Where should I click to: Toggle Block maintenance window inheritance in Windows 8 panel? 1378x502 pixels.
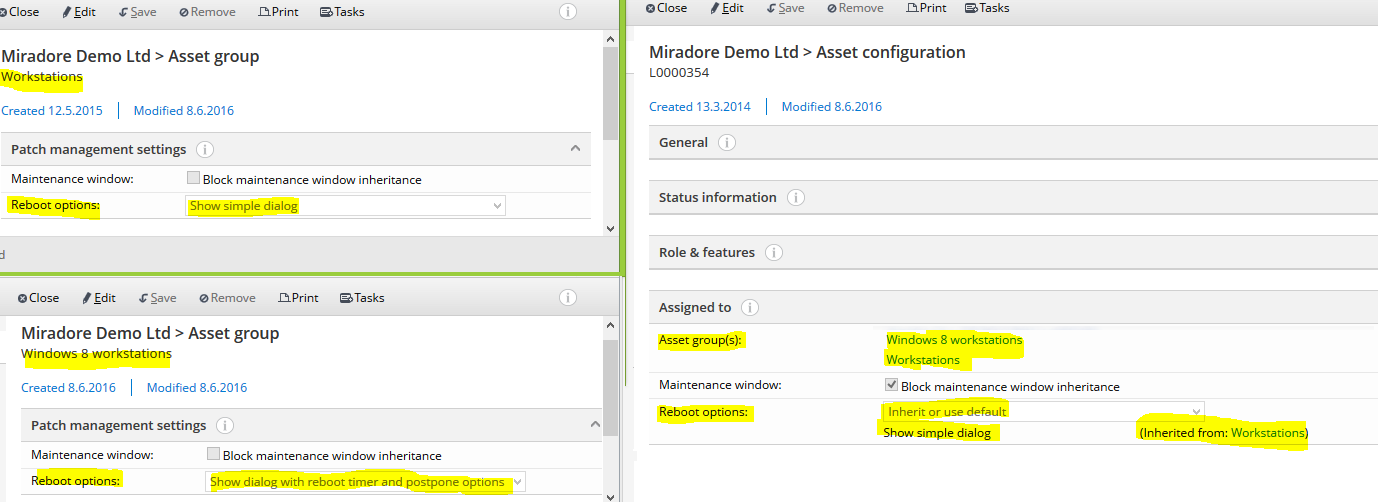(x=214, y=454)
